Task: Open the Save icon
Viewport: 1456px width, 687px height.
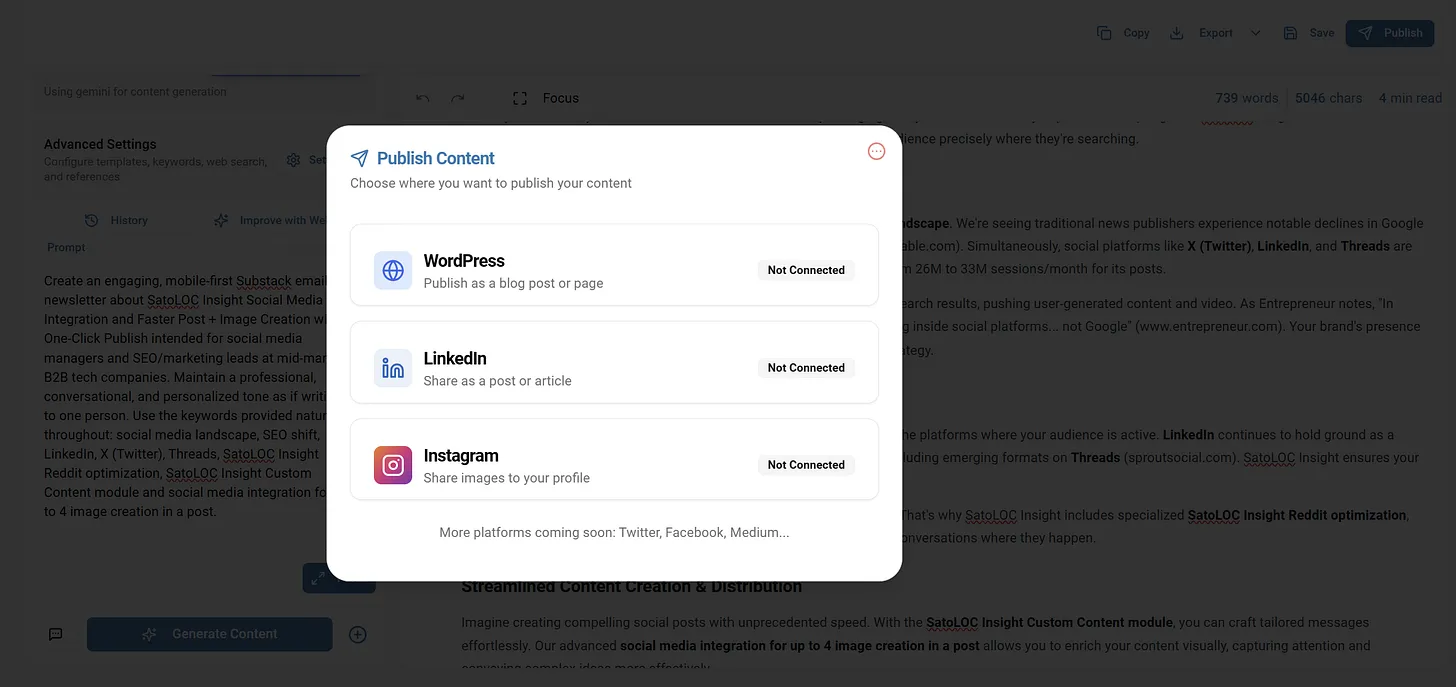Action: tap(1289, 32)
